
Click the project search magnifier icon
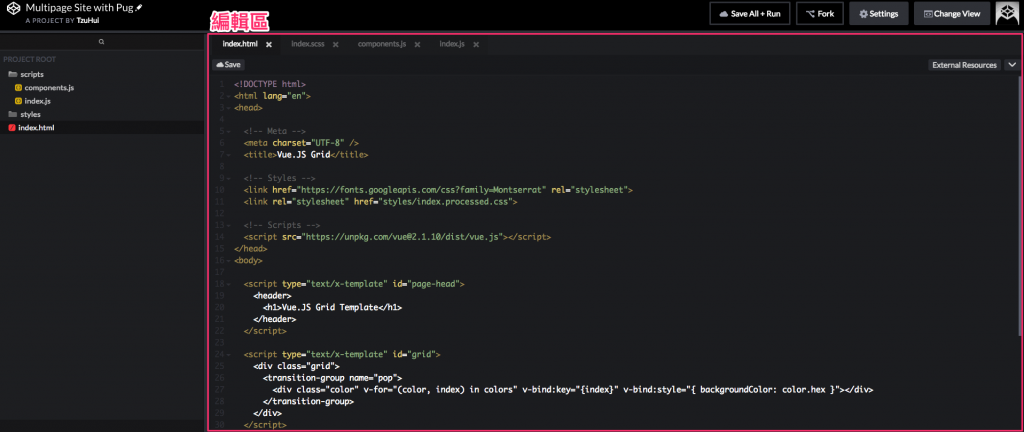[102, 42]
